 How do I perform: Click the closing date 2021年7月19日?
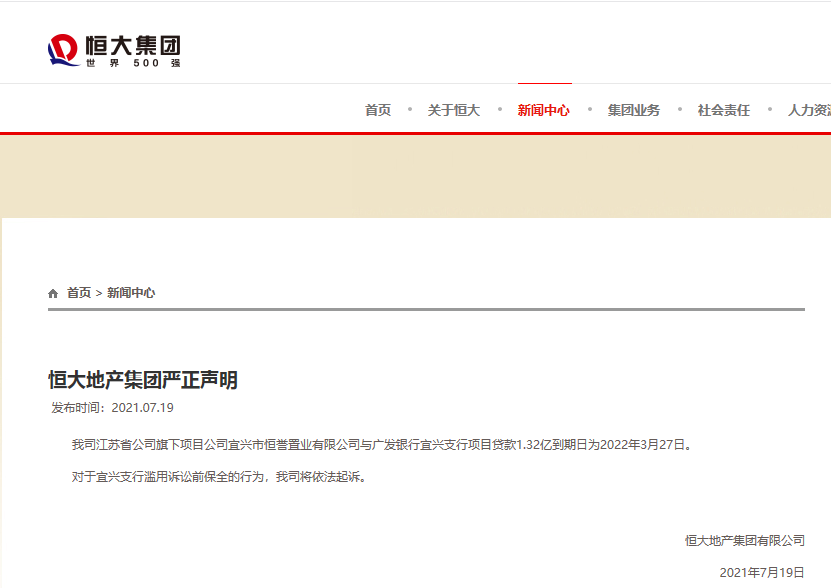pos(762,573)
